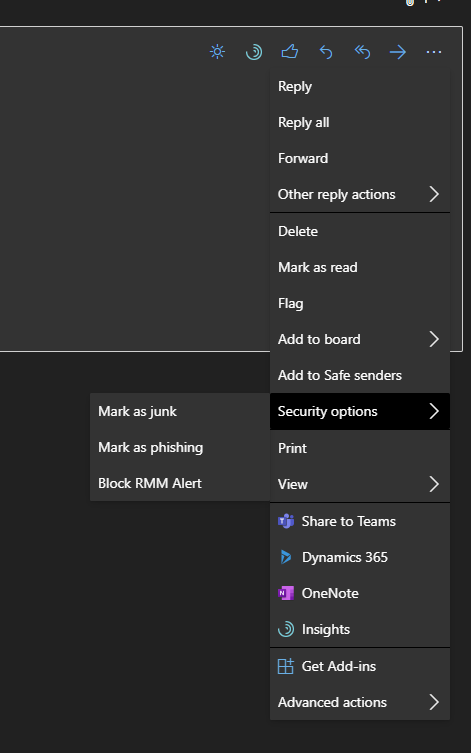Click the Add to board label
471x753 pixels.
coord(319,339)
